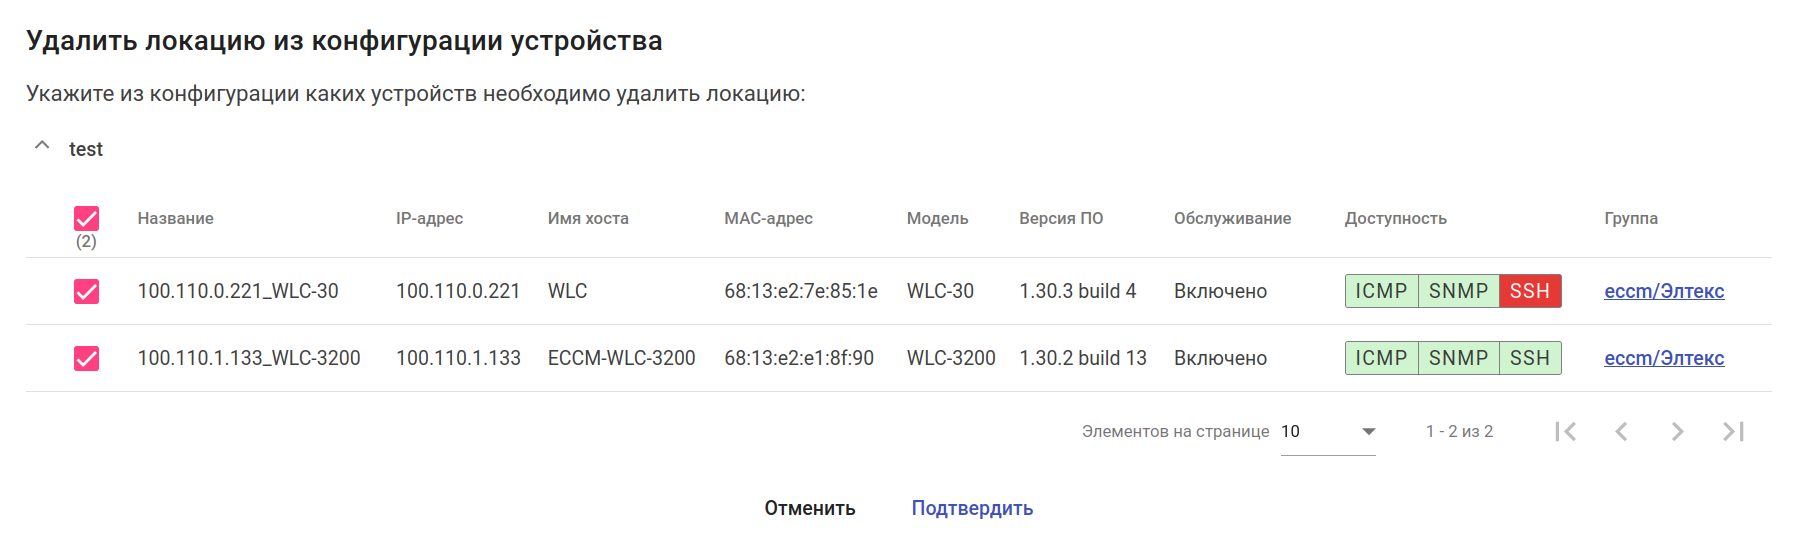Open eccm/Элтекс link for WLC-3200
The height and width of the screenshot is (539, 1799).
pyautogui.click(x=1664, y=358)
